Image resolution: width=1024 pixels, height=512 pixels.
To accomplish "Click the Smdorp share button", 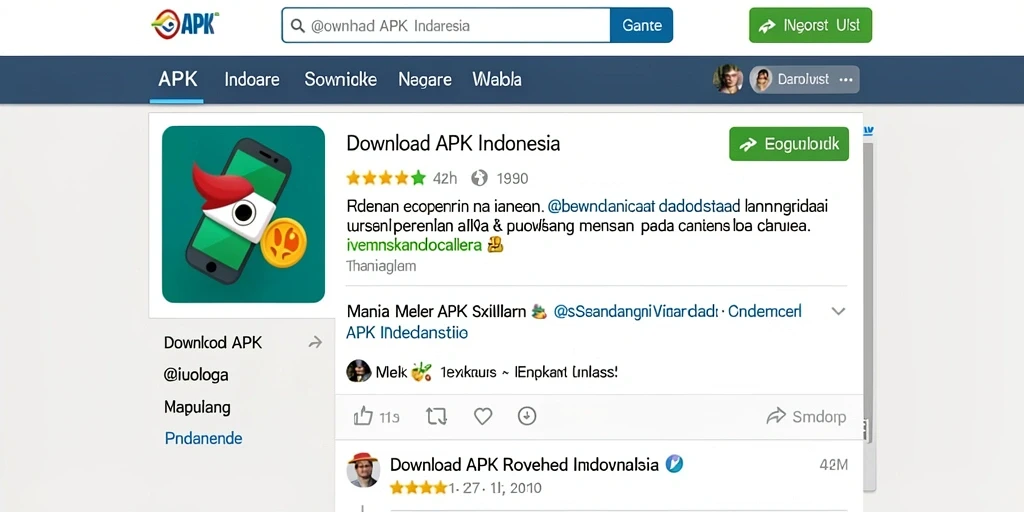I will coord(807,417).
